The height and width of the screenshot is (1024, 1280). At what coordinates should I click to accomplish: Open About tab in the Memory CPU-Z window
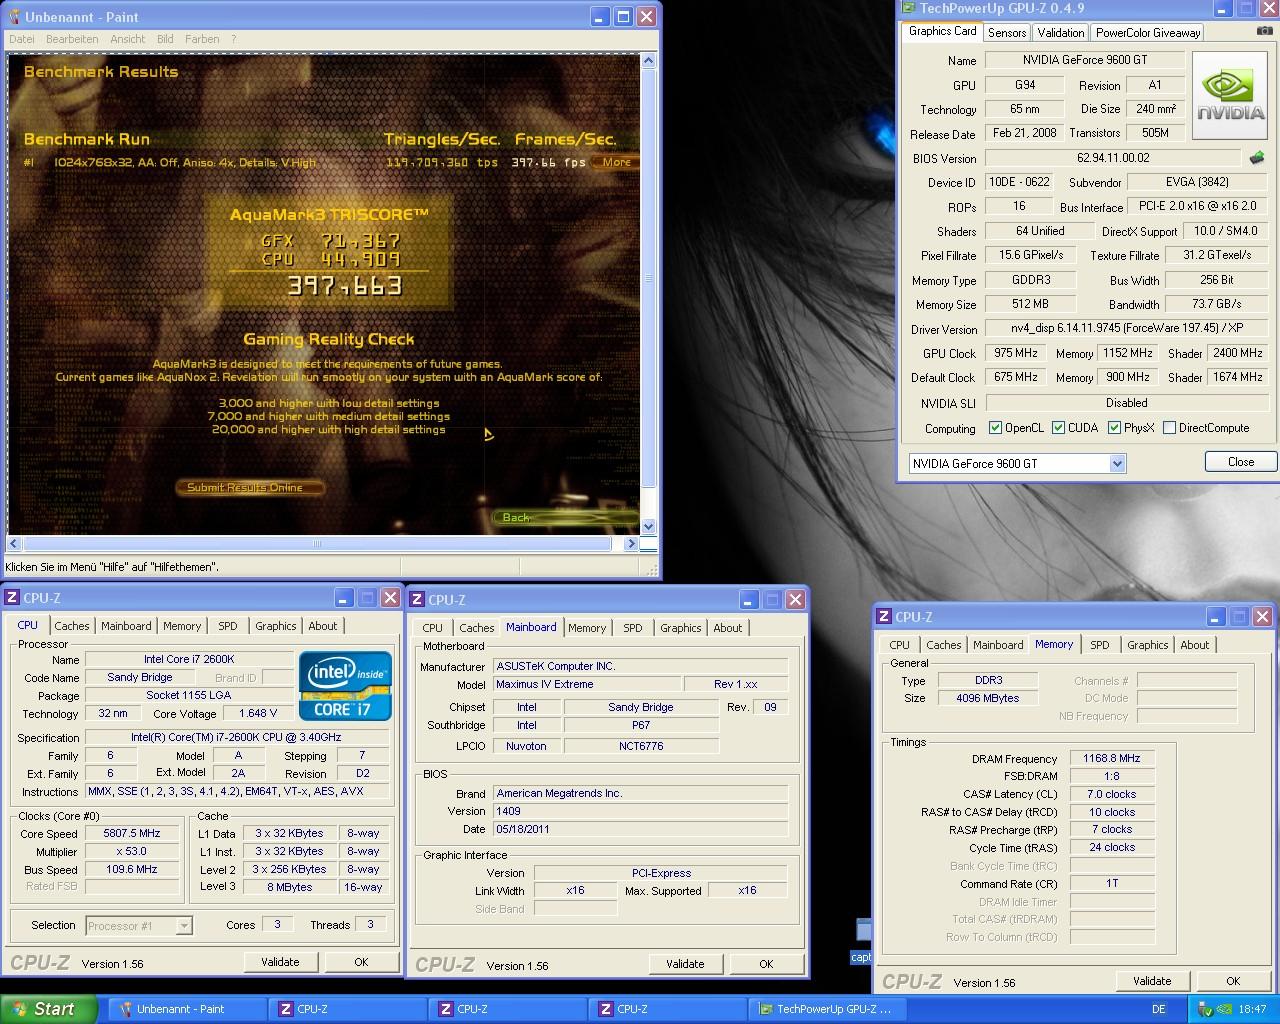tap(1195, 645)
